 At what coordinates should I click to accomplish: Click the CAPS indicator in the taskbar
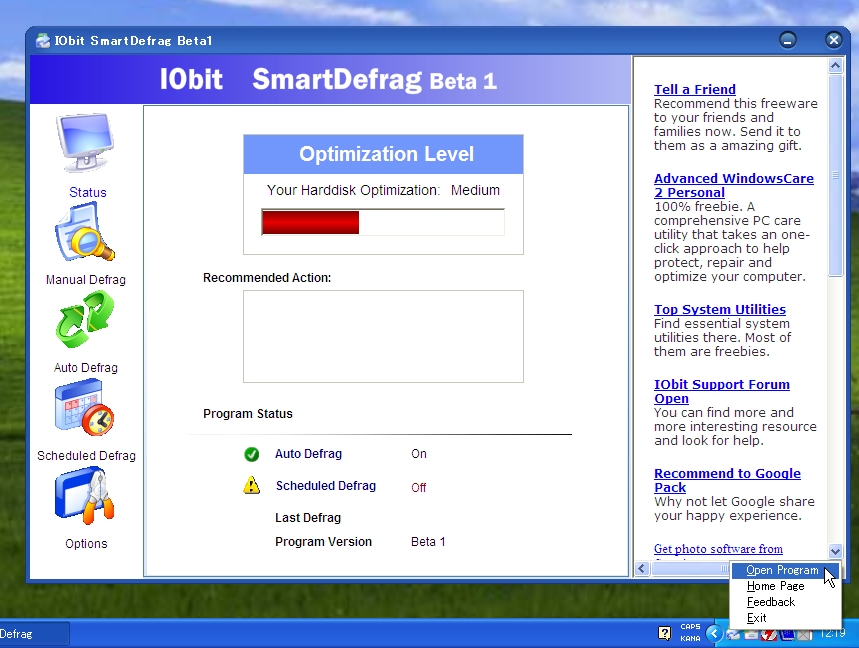coord(690,627)
